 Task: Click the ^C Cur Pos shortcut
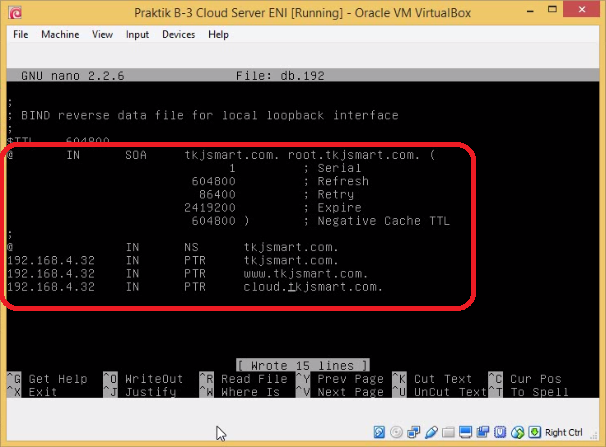click(525, 379)
